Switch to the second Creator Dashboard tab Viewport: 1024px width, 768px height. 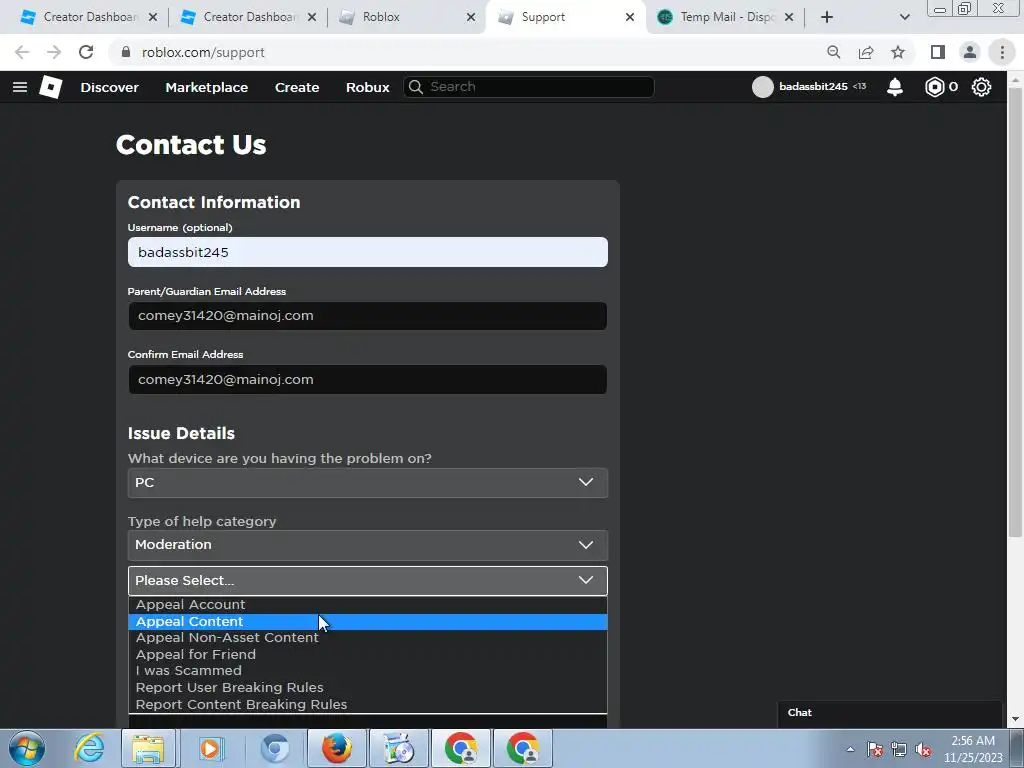pyautogui.click(x=247, y=17)
